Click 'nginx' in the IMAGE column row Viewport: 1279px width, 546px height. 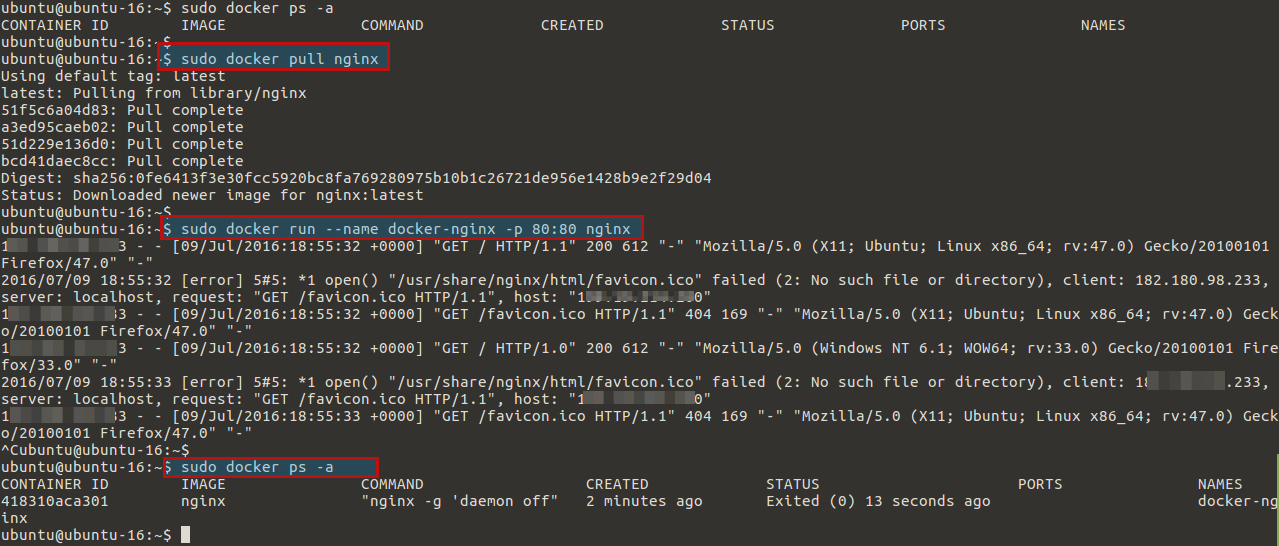click(x=203, y=501)
